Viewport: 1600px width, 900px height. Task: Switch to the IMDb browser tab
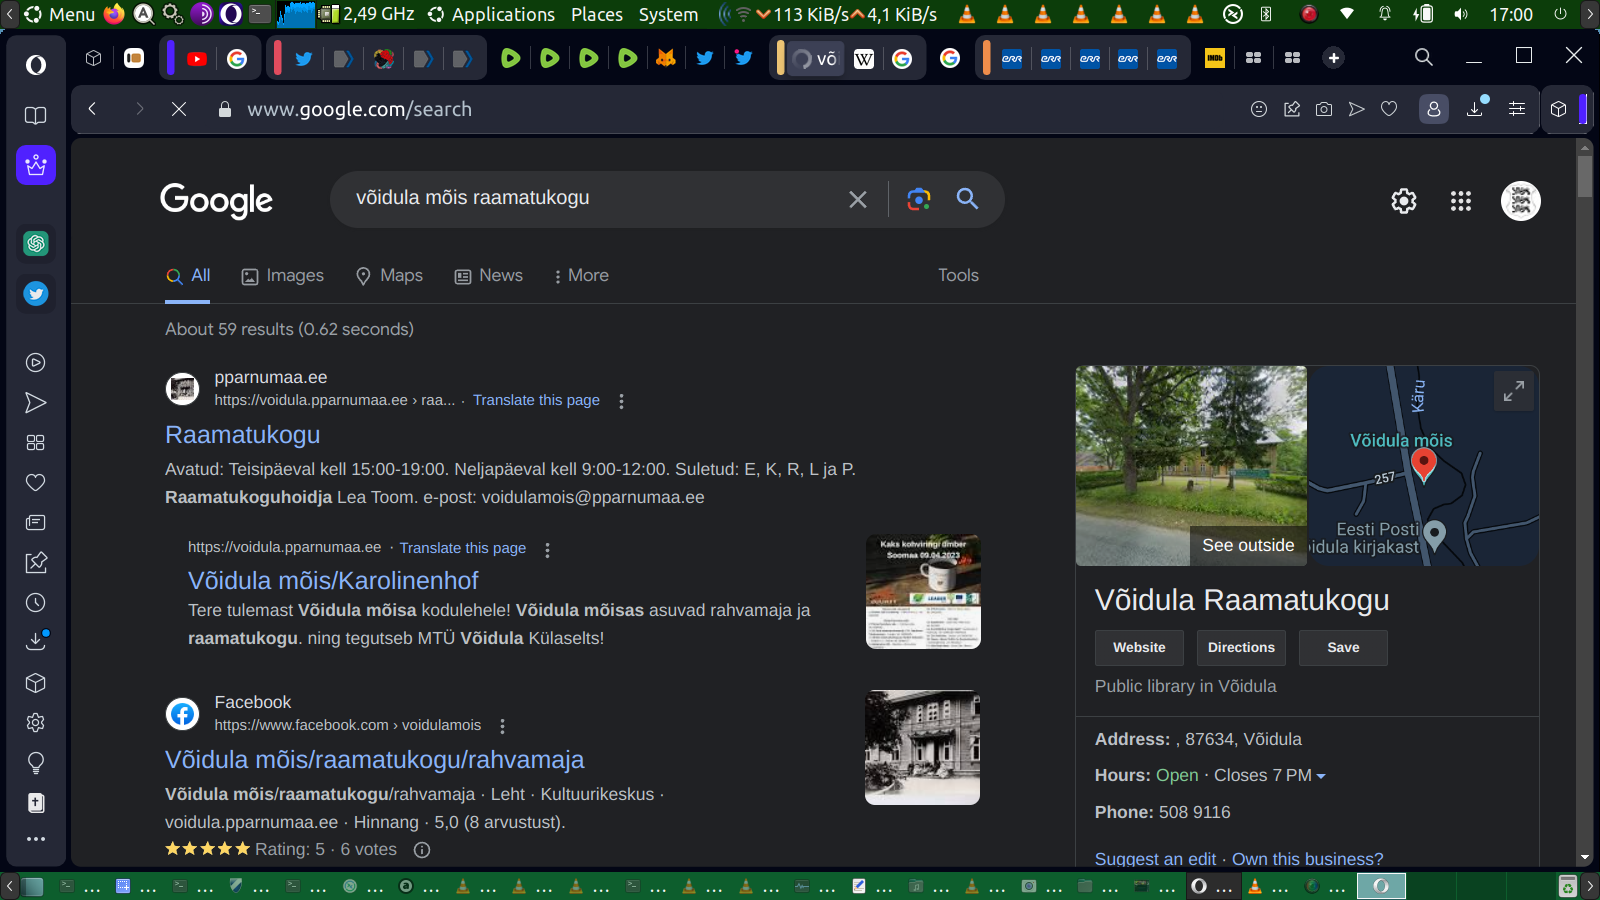pyautogui.click(x=1215, y=58)
